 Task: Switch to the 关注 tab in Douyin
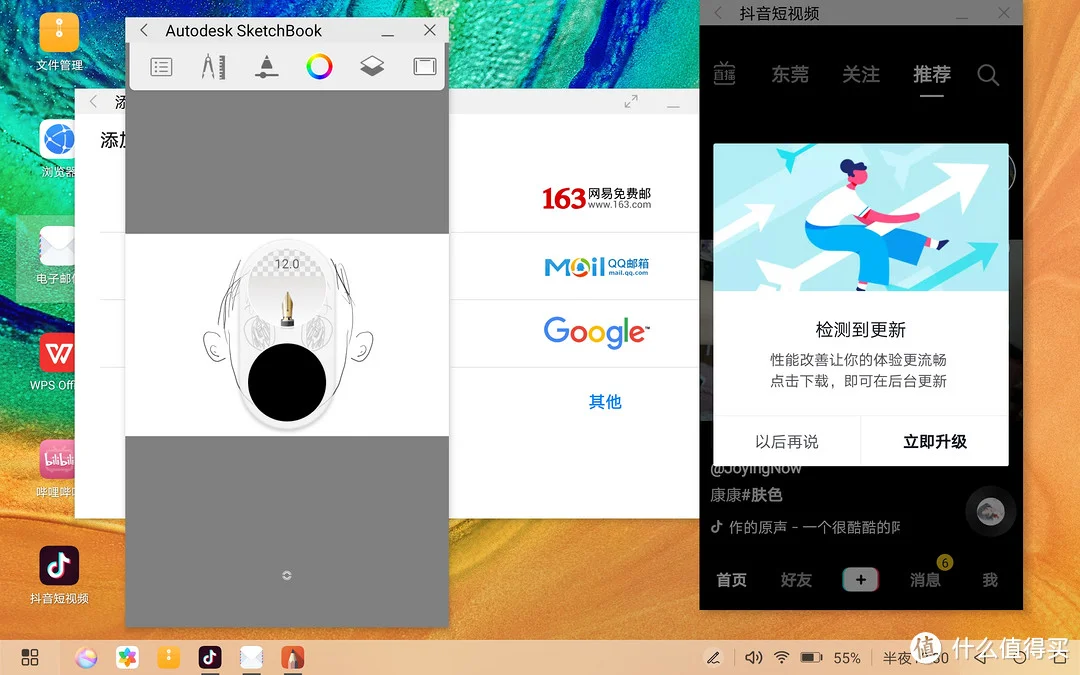[x=861, y=74]
